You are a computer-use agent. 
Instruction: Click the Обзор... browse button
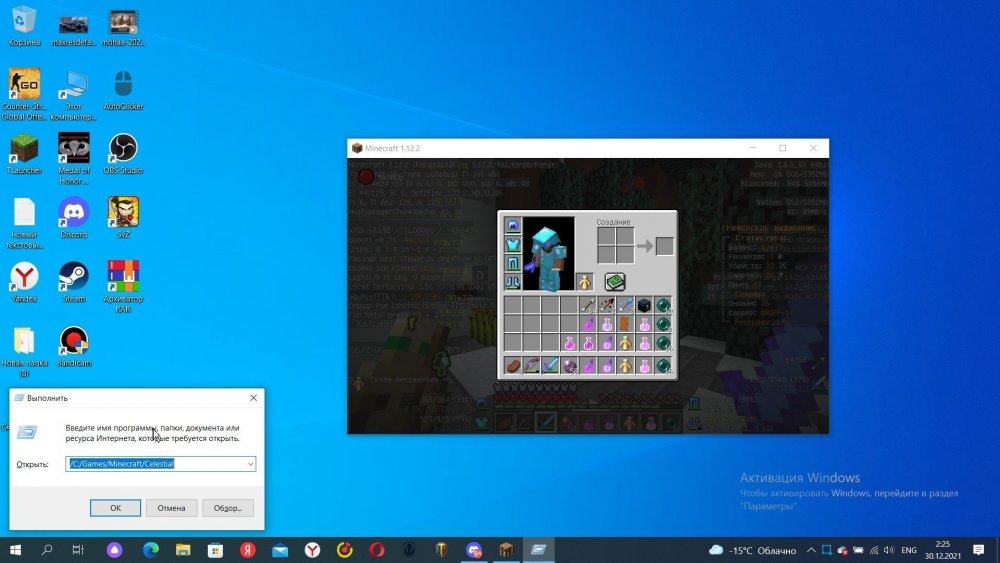coord(228,508)
